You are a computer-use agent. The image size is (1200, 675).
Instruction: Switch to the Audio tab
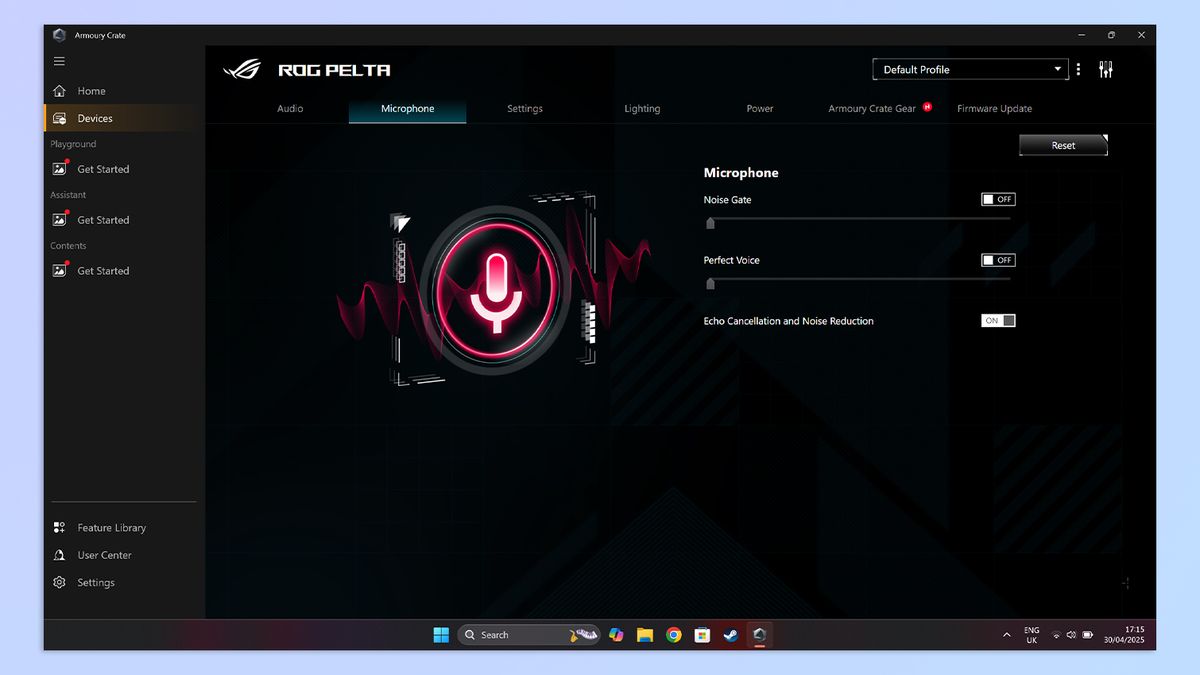290,108
